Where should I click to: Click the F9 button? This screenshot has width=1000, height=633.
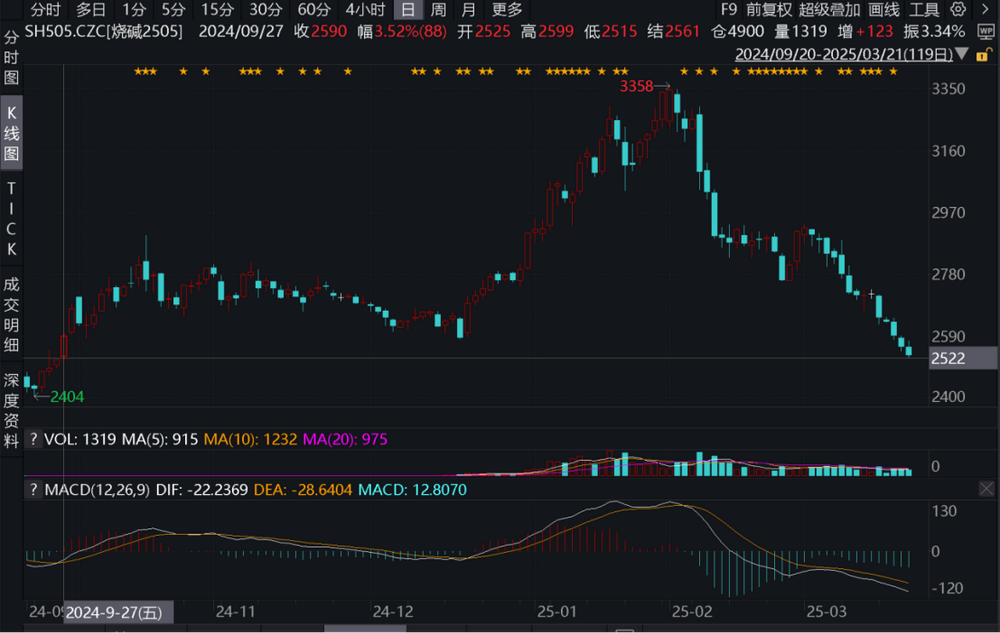tap(729, 10)
